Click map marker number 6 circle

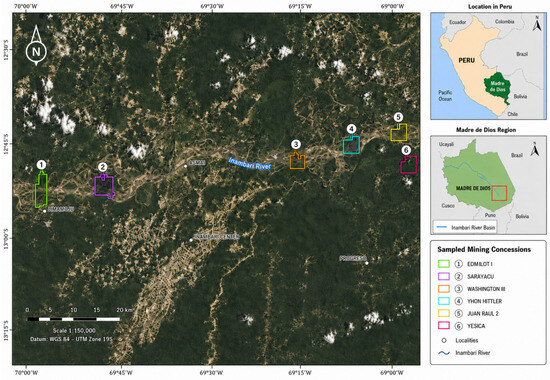[x=406, y=150]
